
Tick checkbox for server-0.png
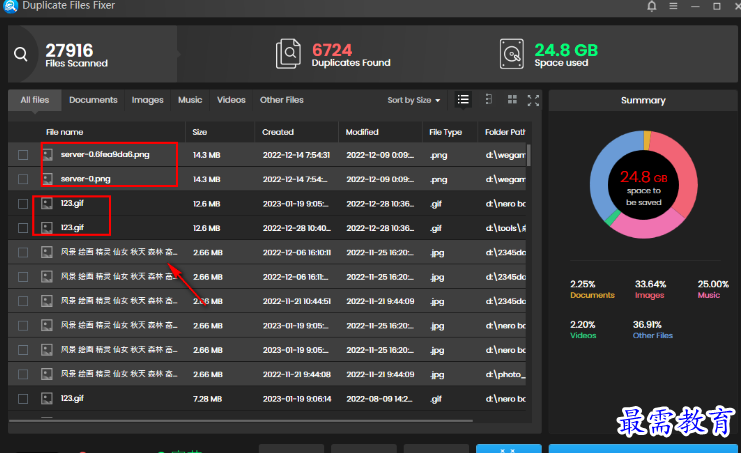(x=23, y=179)
